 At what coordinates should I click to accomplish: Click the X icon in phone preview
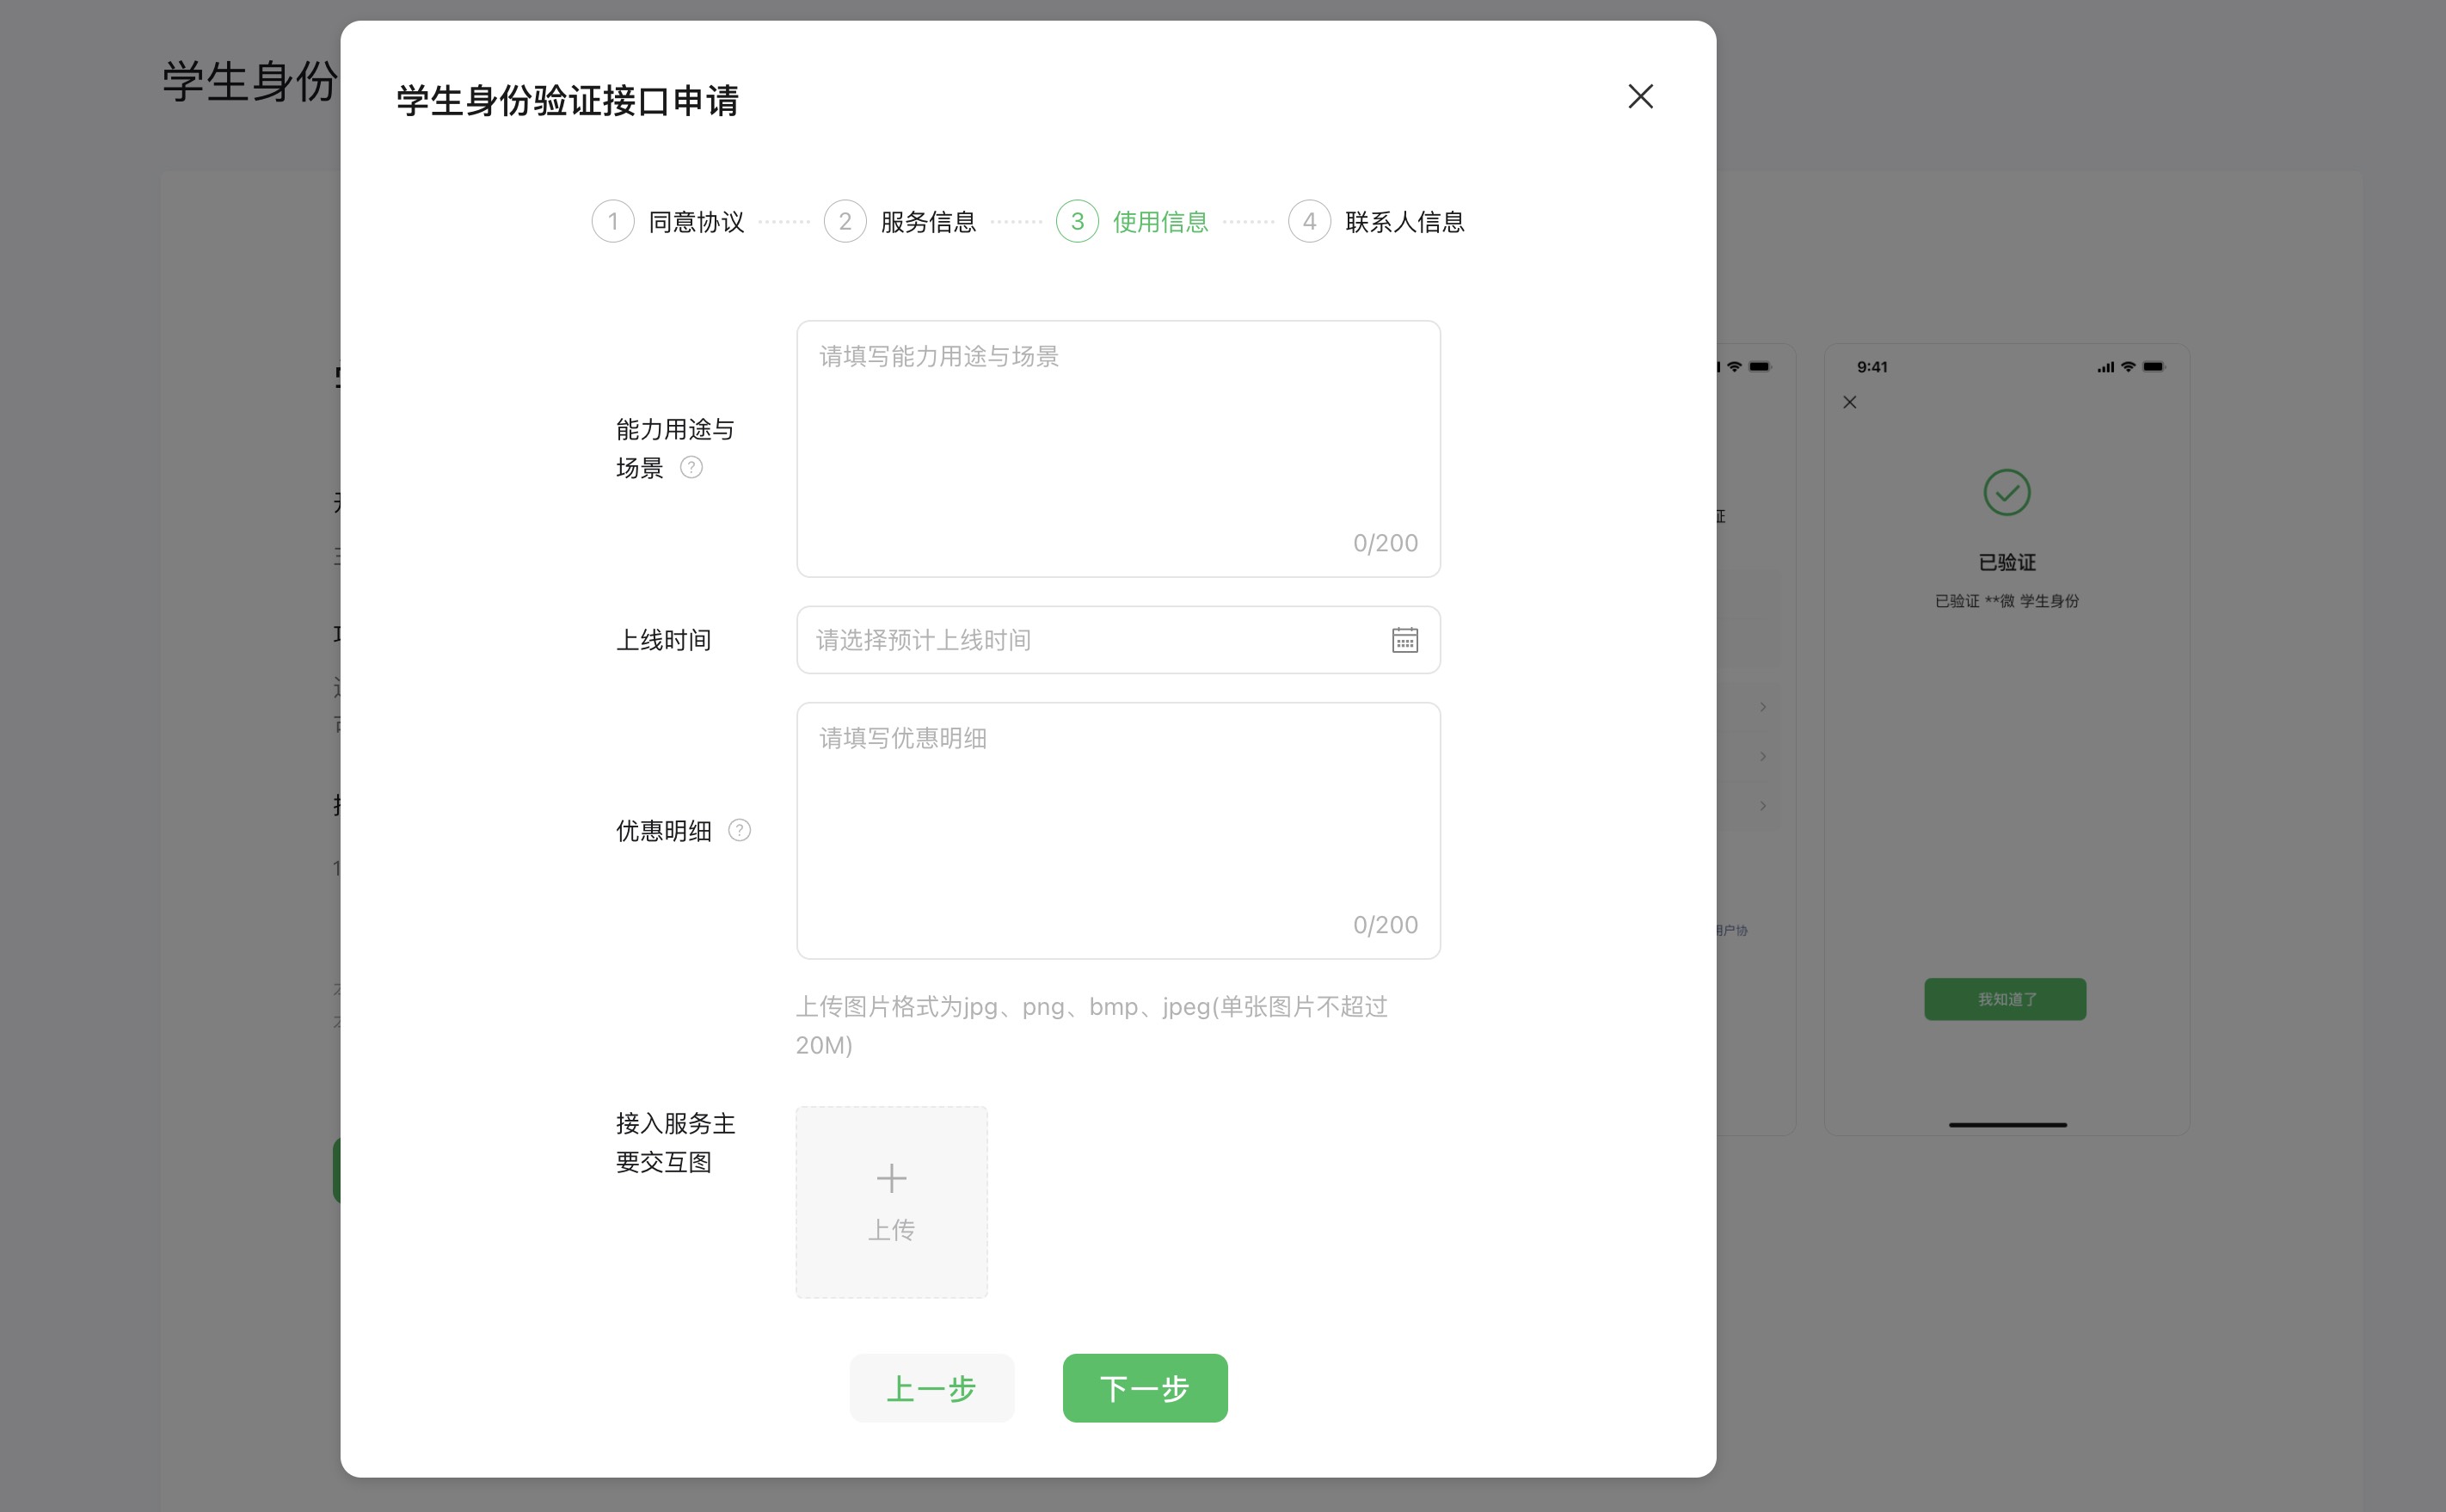1849,402
